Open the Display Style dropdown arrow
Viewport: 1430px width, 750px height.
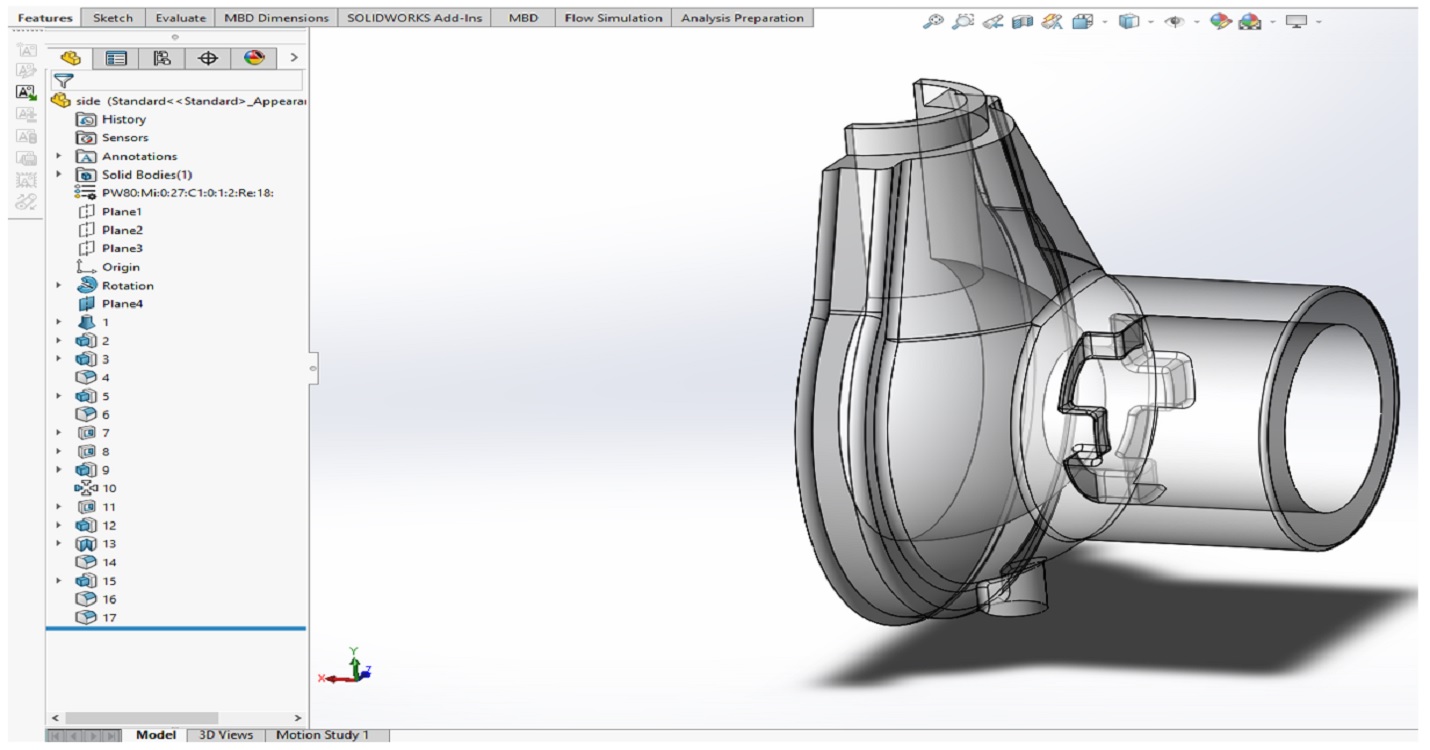pyautogui.click(x=1149, y=22)
